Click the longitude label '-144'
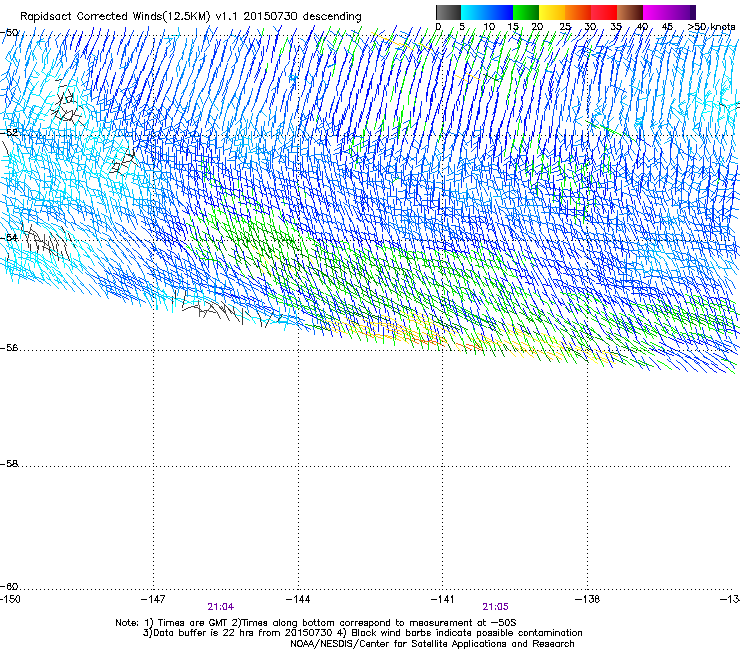 pyautogui.click(x=298, y=599)
